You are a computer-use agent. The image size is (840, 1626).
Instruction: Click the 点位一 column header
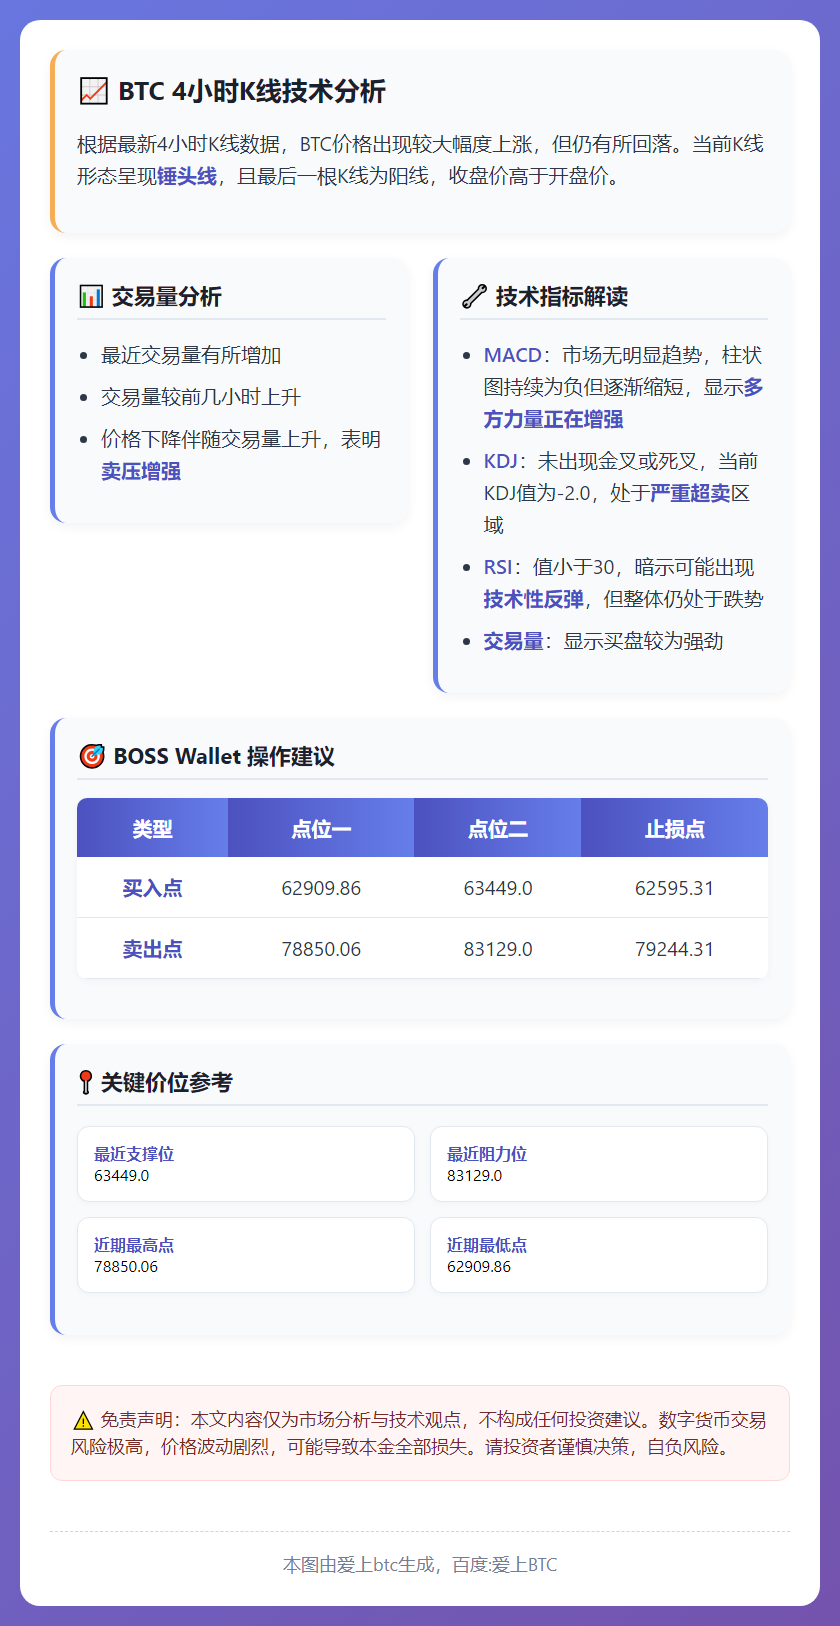coord(321,828)
